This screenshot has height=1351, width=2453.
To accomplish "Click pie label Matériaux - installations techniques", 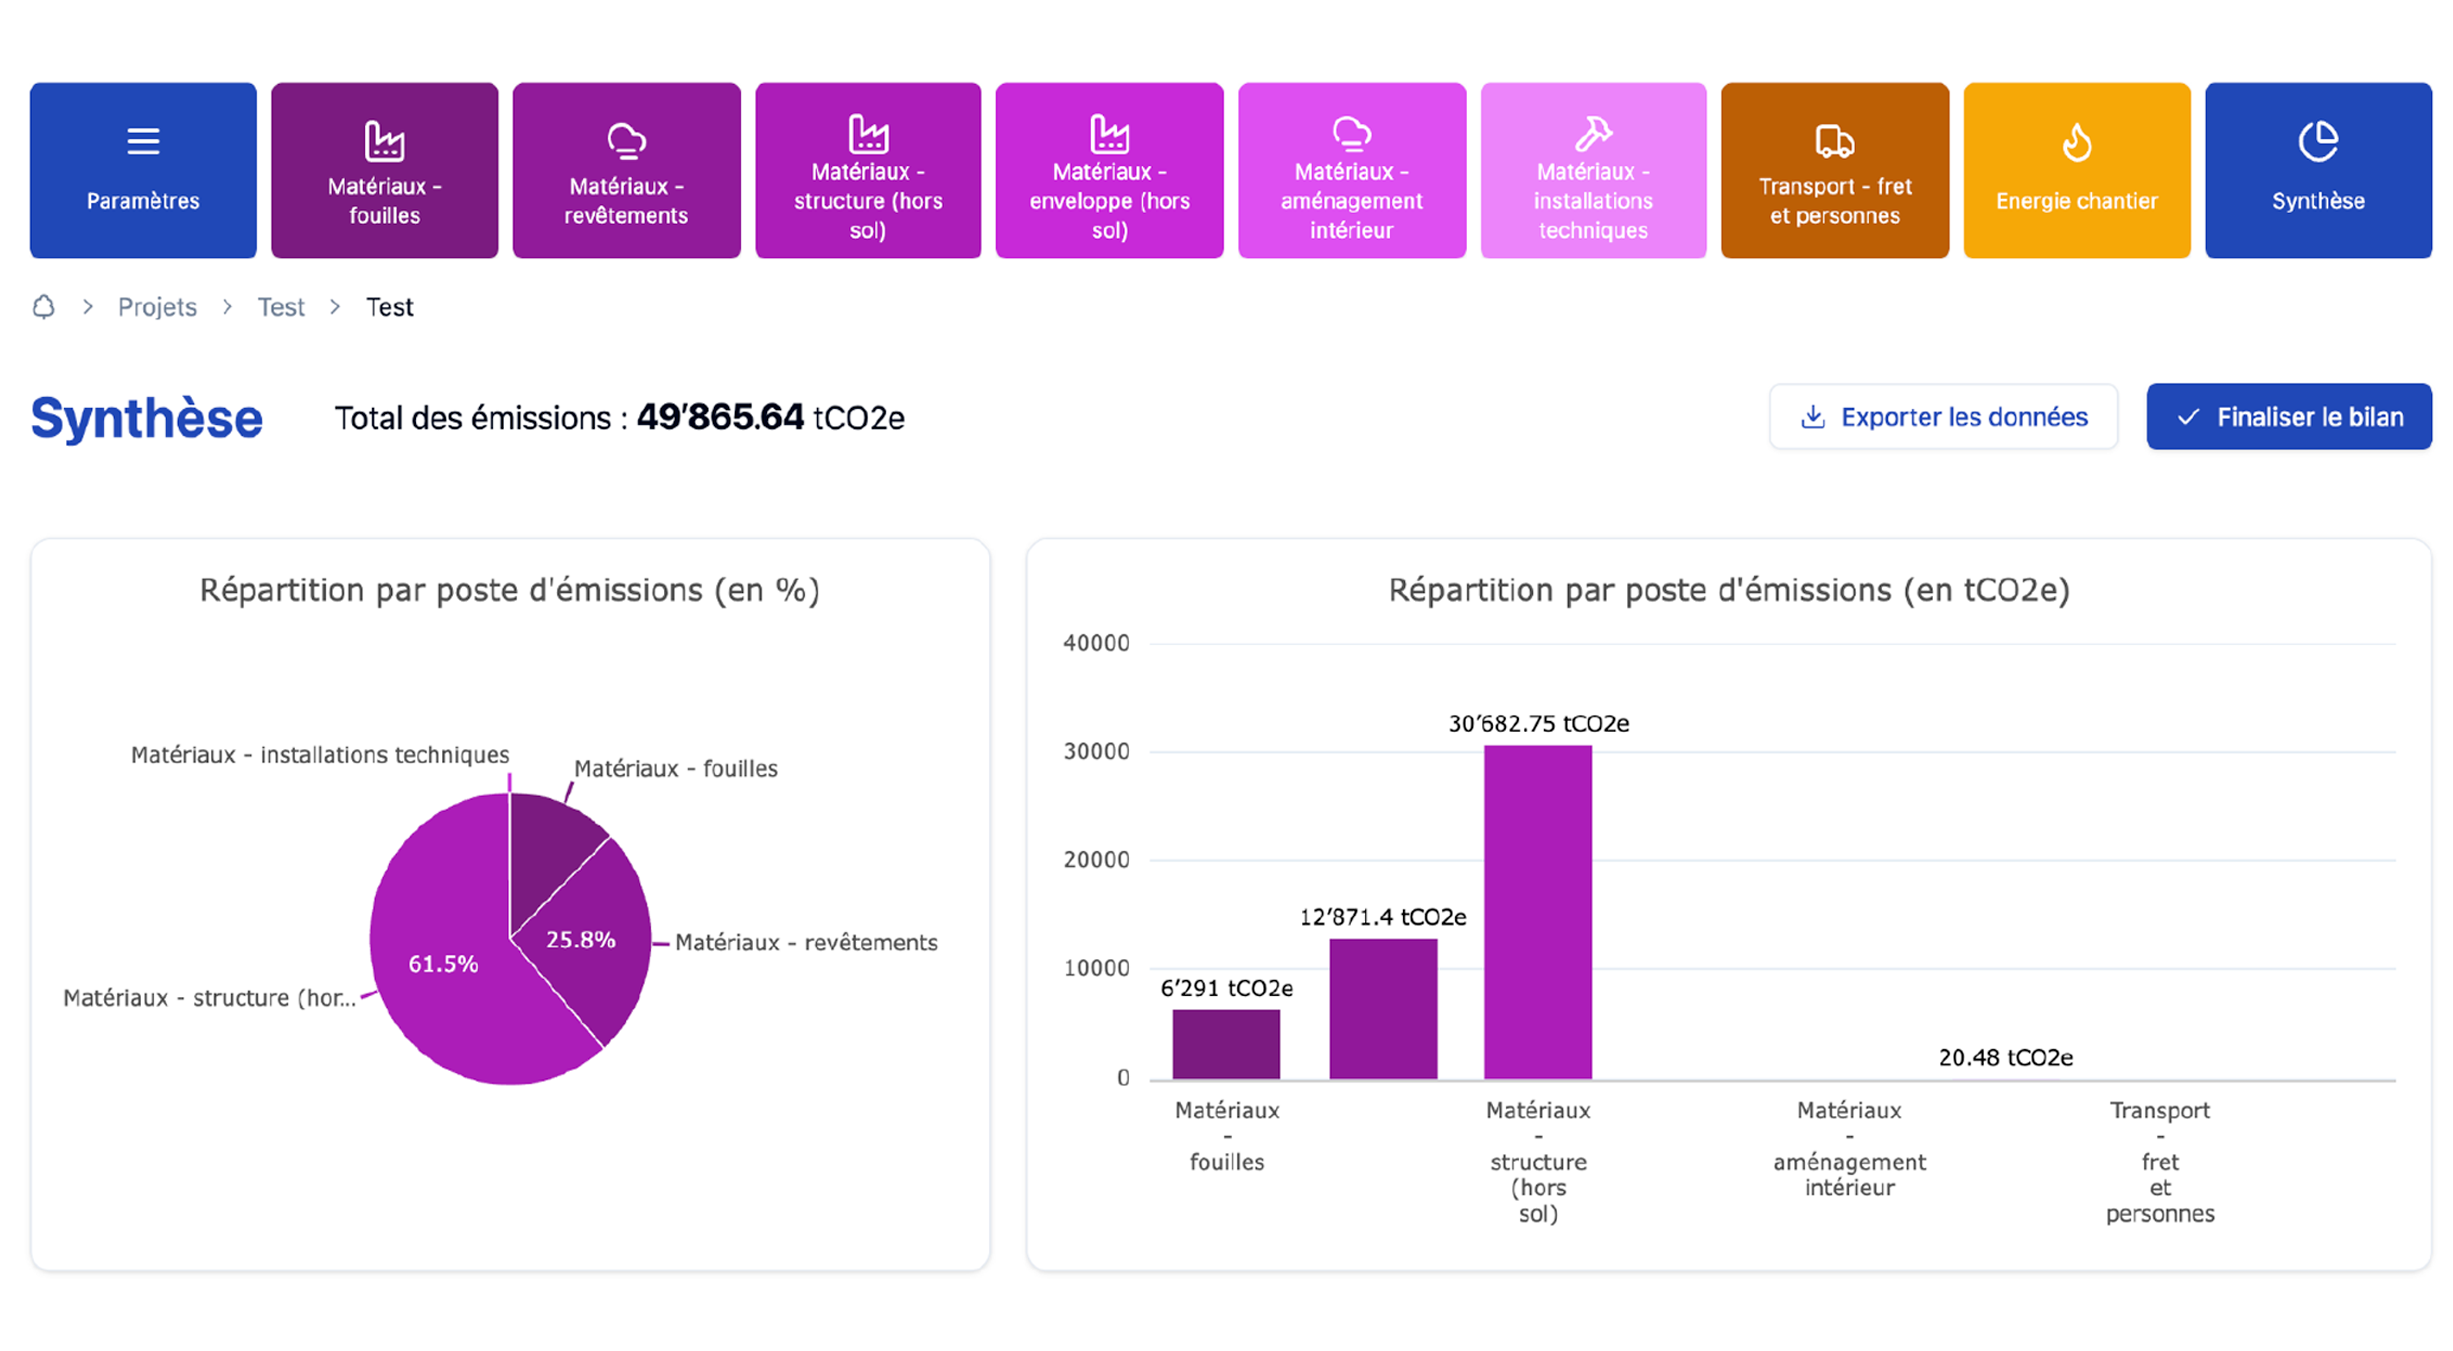I will pyautogui.click(x=320, y=755).
